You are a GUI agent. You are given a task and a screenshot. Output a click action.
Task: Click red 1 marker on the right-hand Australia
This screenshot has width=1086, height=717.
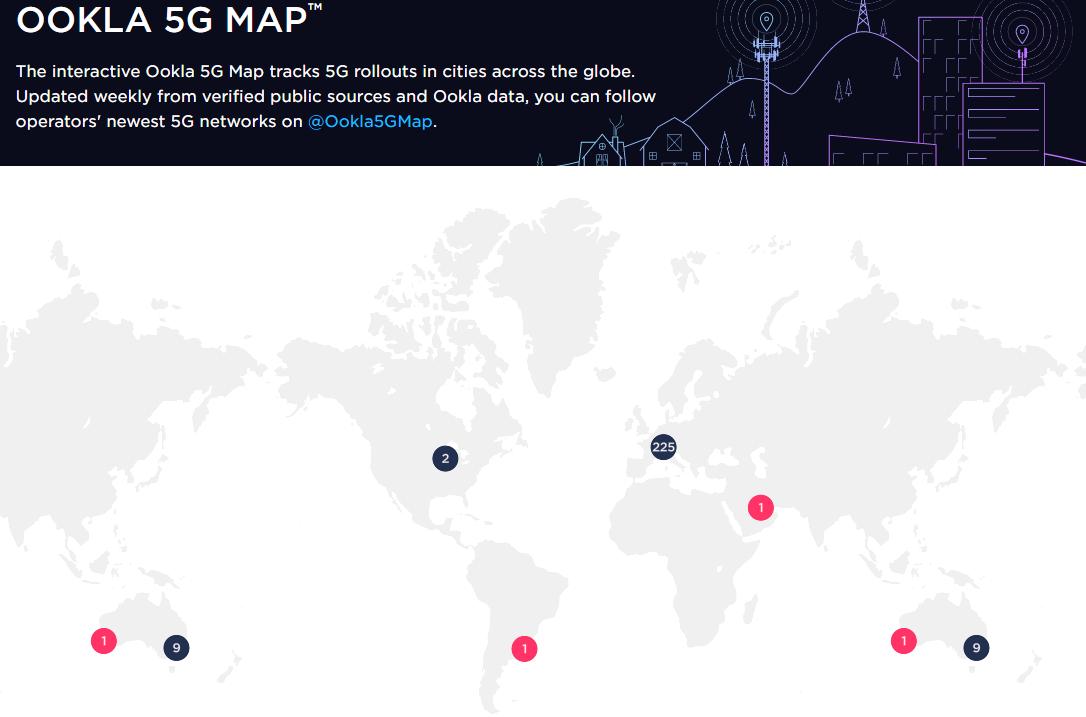[904, 640]
